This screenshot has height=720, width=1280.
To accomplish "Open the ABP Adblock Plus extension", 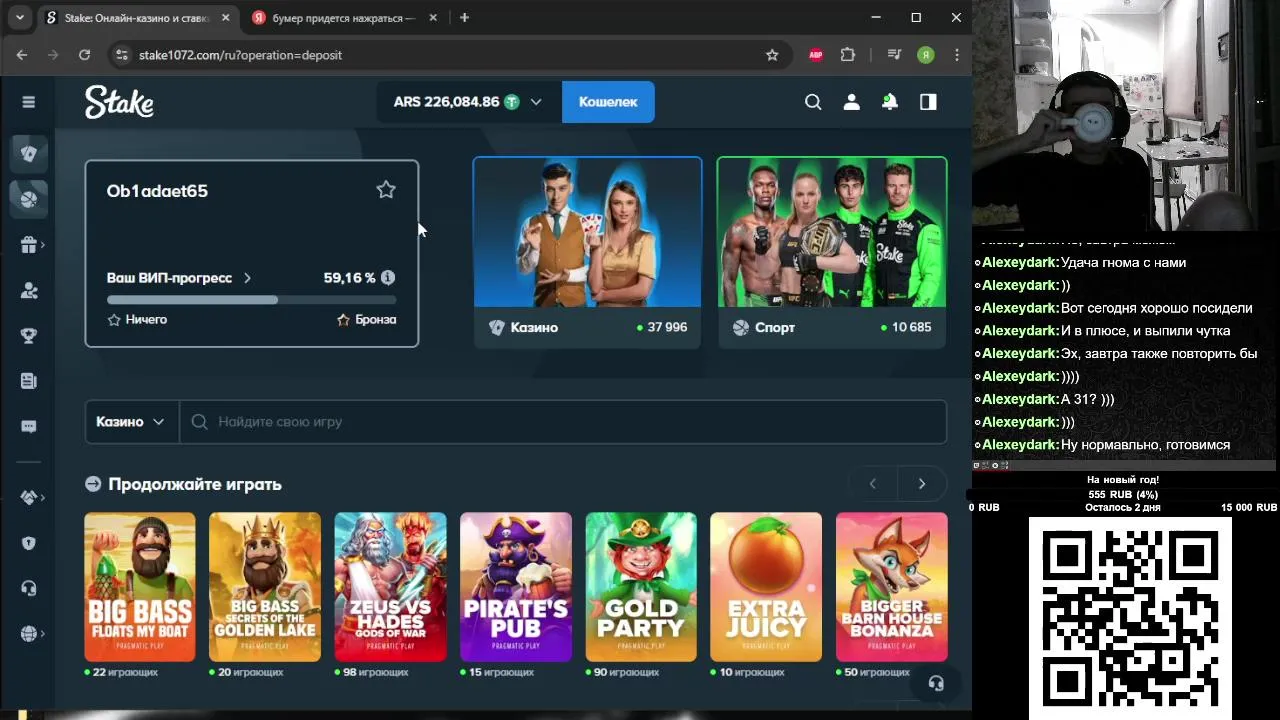I will tap(816, 55).
